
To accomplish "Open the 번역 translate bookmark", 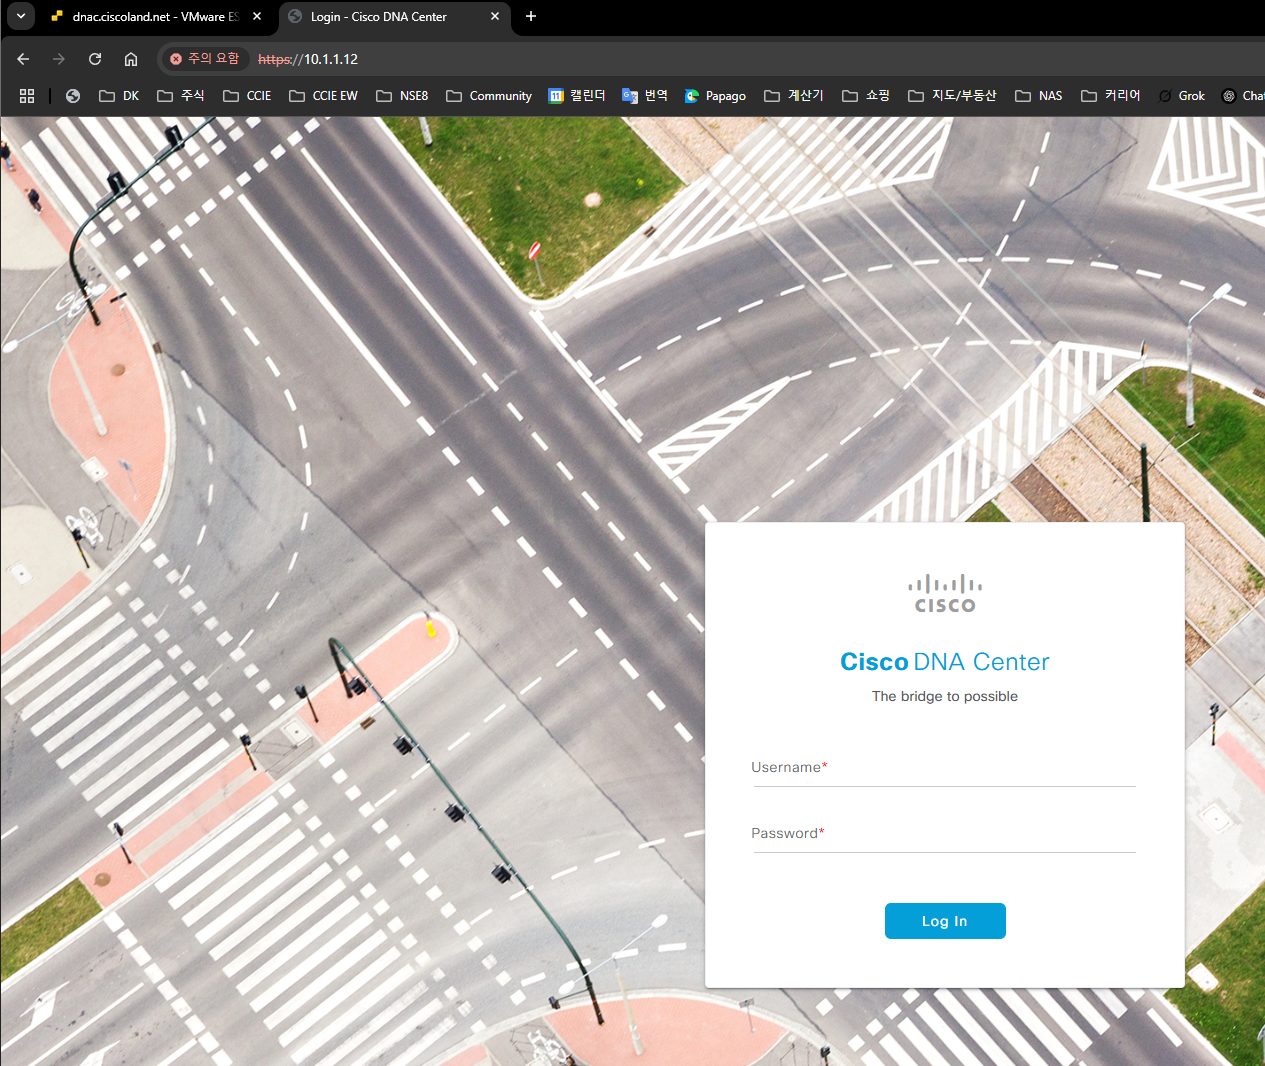I will 645,96.
